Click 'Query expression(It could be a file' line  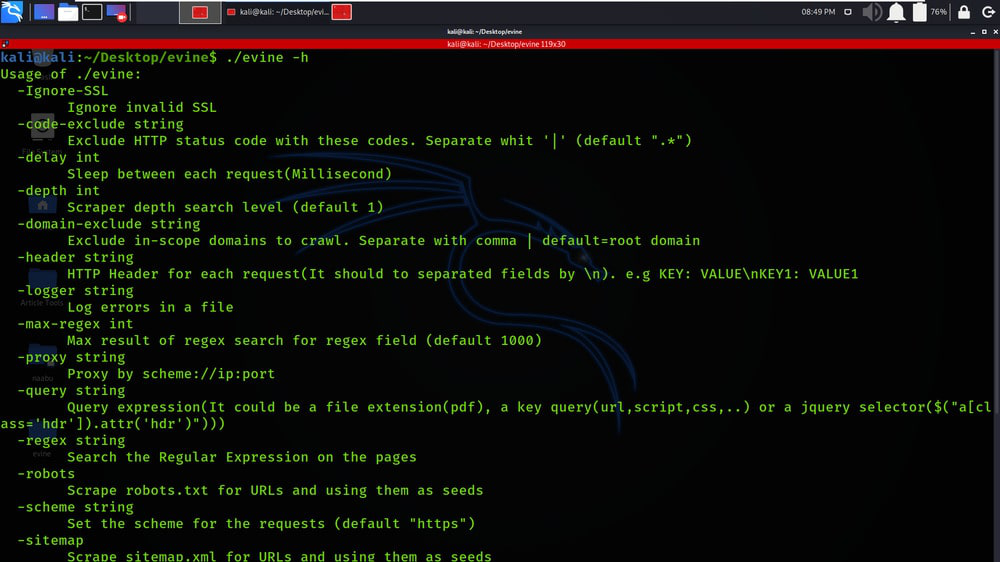[x=529, y=407]
